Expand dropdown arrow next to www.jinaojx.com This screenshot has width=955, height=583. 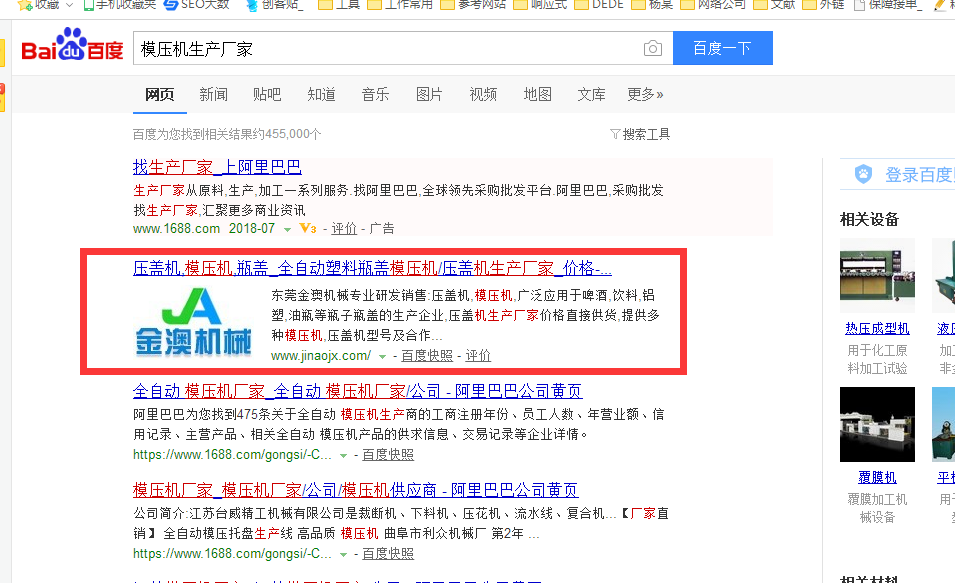381,356
